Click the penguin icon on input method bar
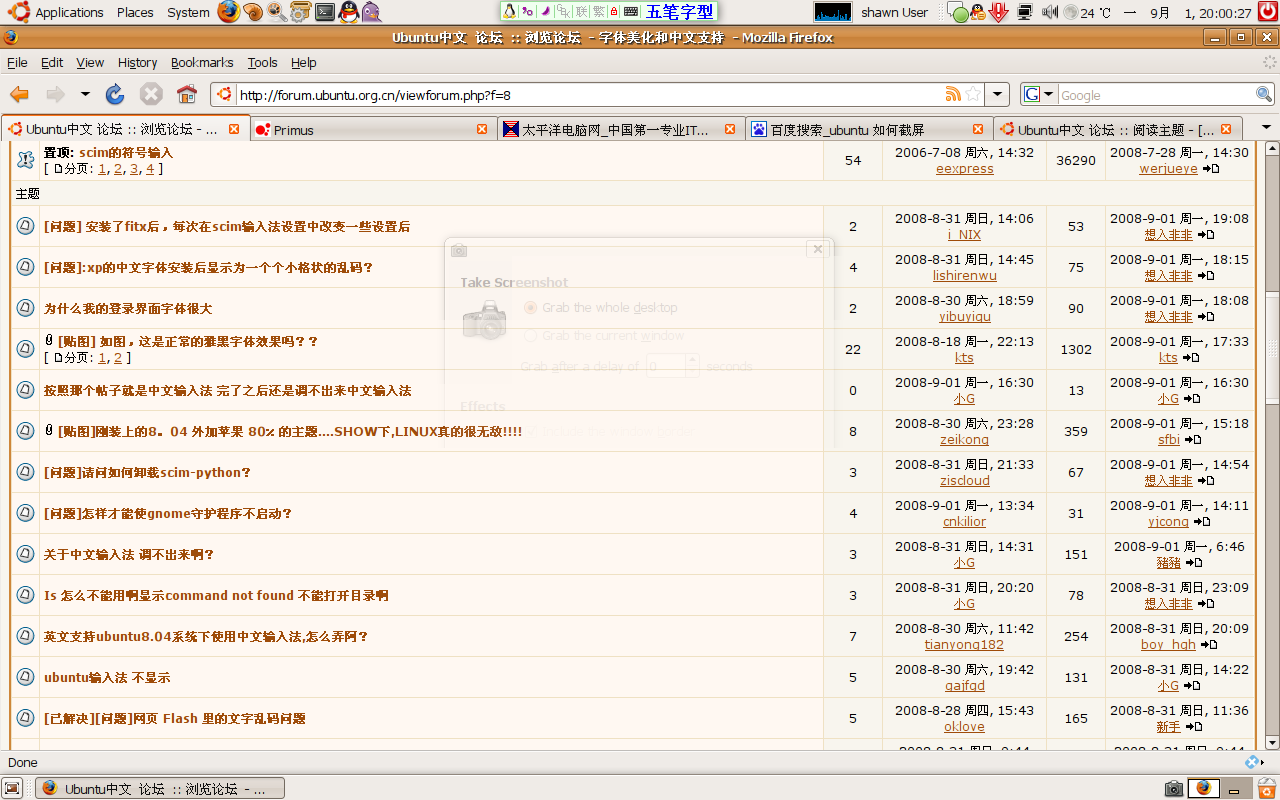The image size is (1280, 800). pyautogui.click(x=510, y=12)
